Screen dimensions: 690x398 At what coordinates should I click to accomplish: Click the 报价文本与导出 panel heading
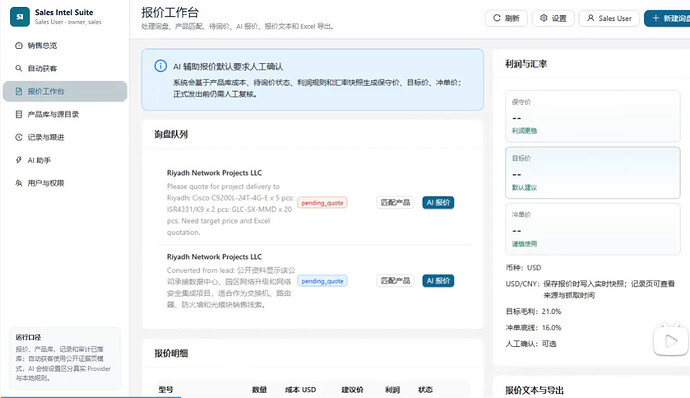(534, 390)
